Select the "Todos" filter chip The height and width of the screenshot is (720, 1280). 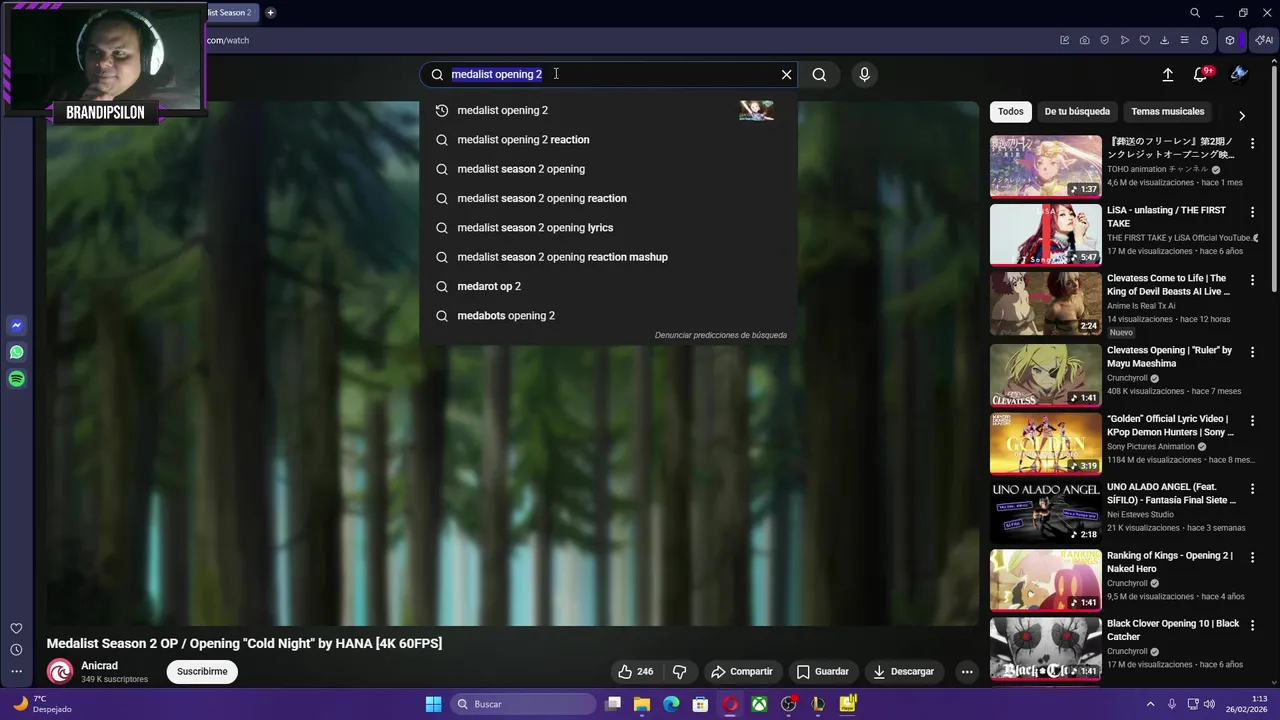1010,111
